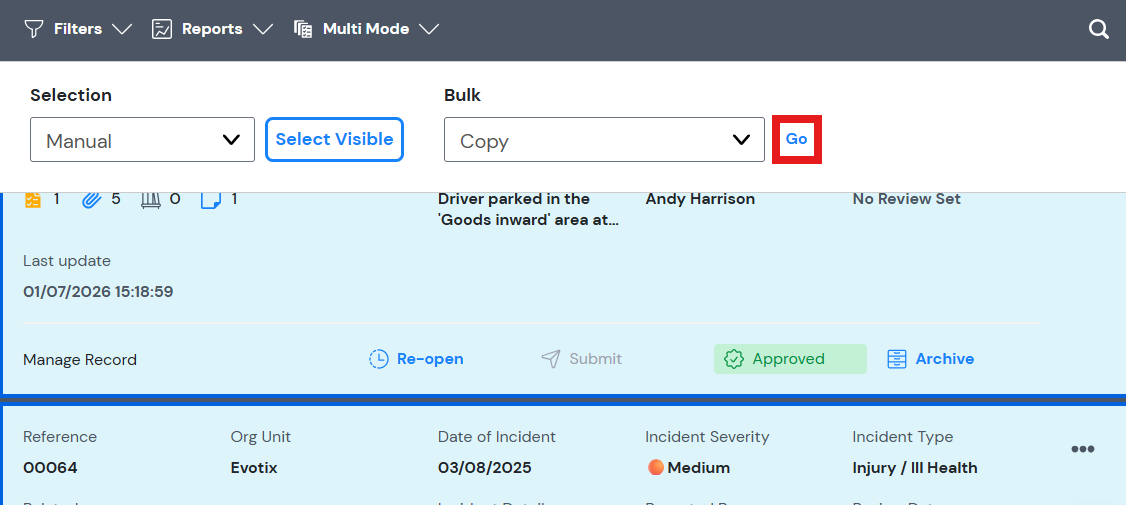The width and height of the screenshot is (1126, 505).
Task: Click the Archive cabinet icon
Action: (x=896, y=359)
